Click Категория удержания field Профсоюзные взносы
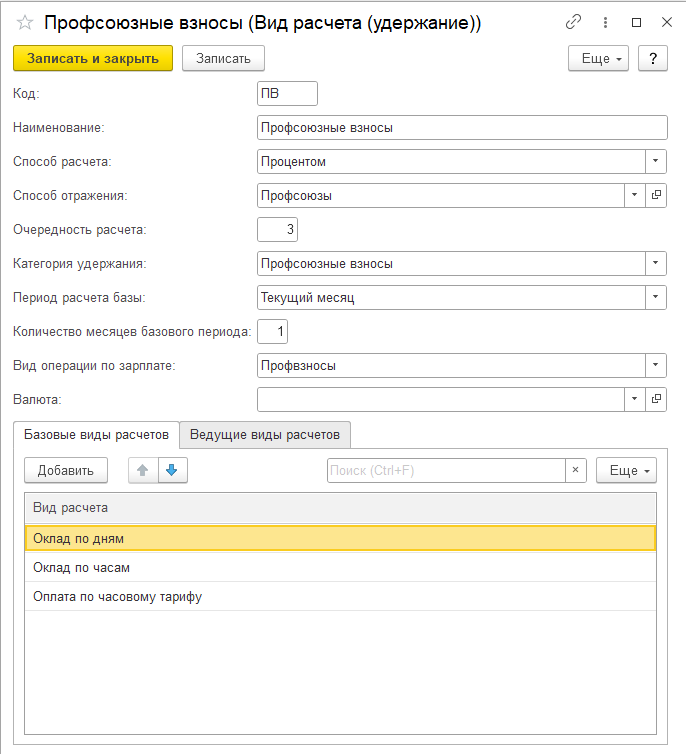 (x=451, y=263)
